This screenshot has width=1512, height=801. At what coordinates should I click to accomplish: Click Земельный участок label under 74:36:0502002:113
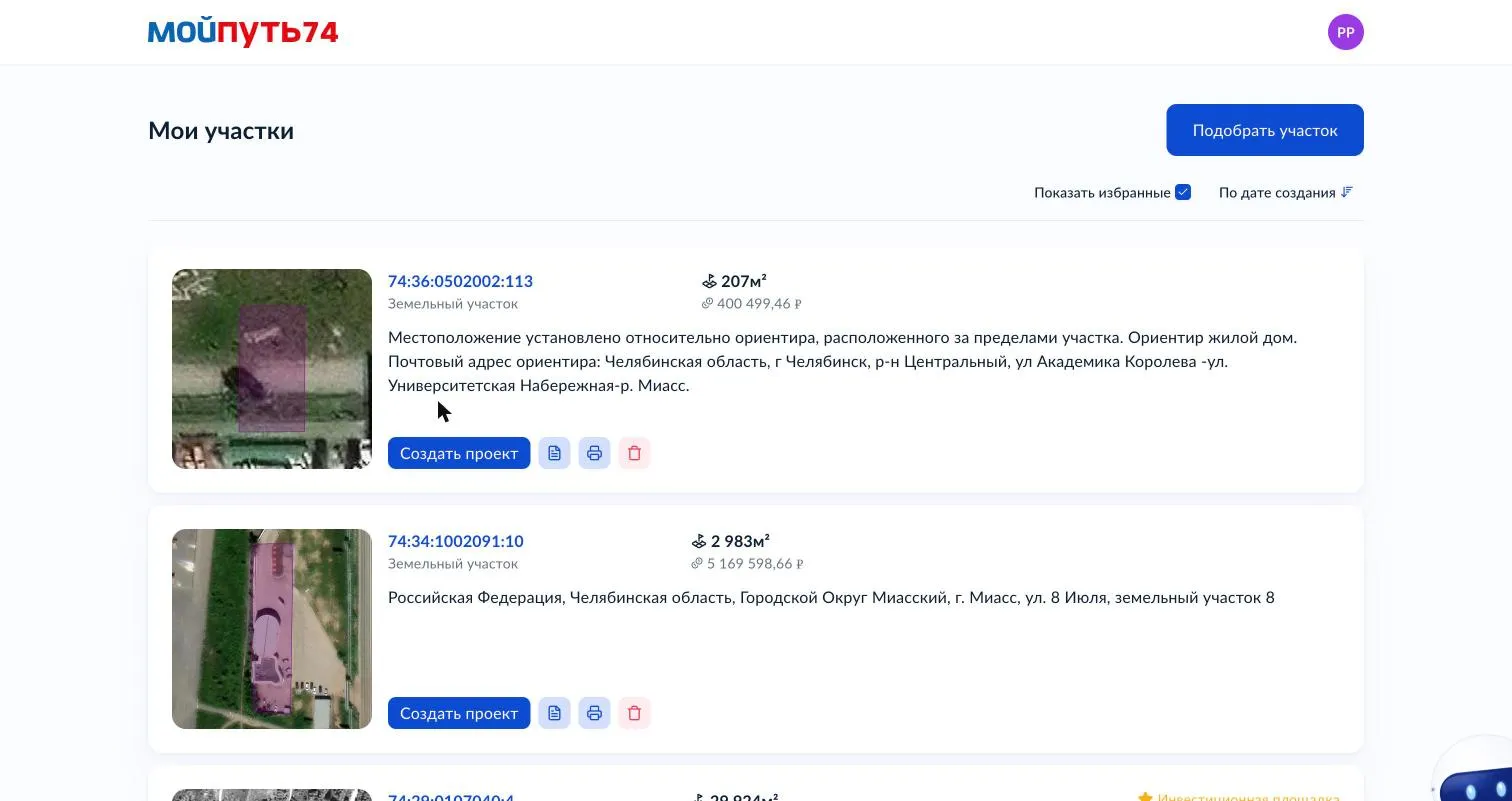[x=453, y=304]
